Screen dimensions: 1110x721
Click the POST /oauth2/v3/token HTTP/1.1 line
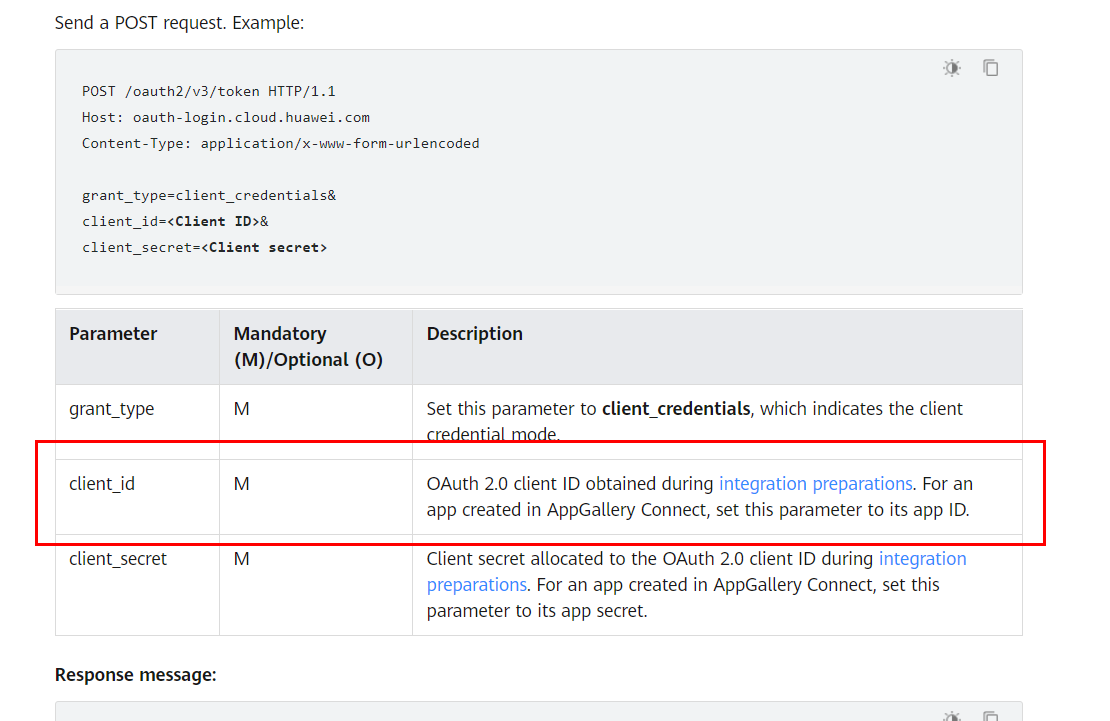(209, 91)
